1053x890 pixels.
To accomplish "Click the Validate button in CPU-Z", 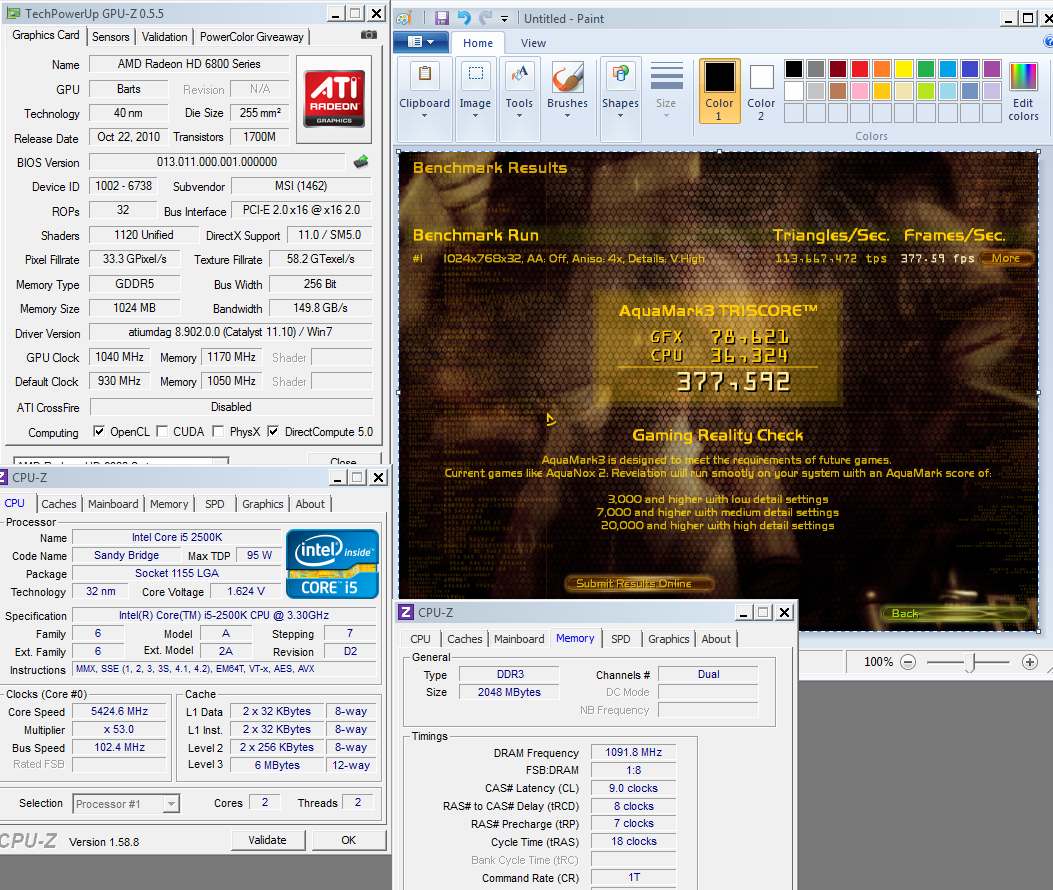I will tap(267, 840).
